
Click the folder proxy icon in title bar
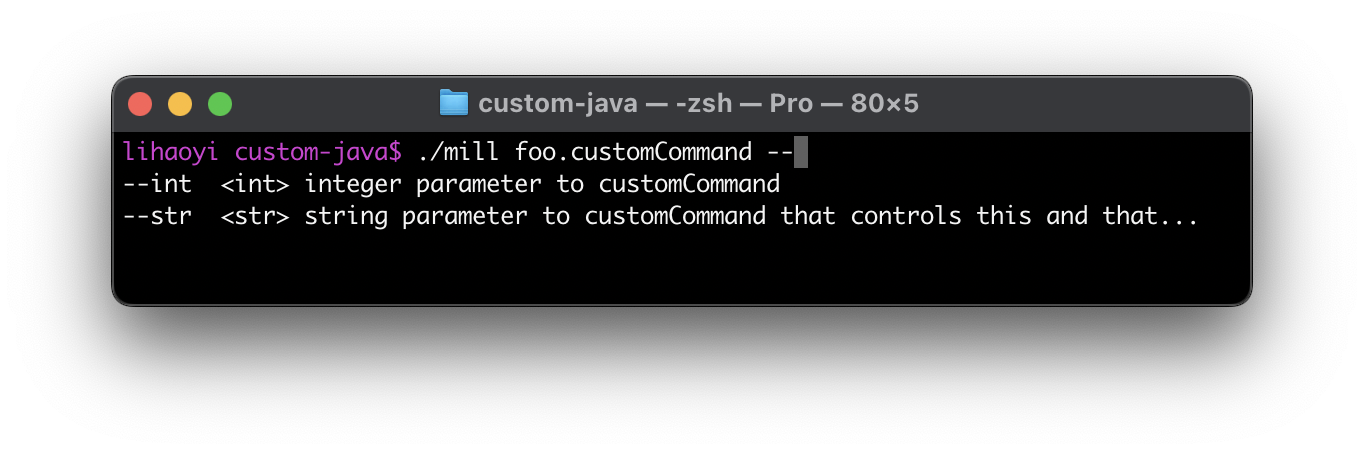click(x=454, y=103)
